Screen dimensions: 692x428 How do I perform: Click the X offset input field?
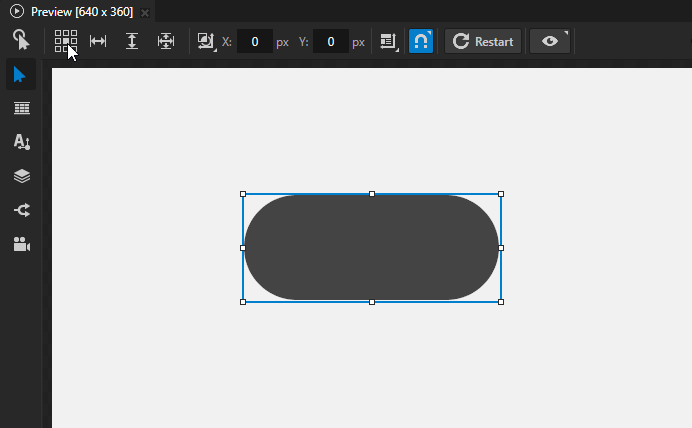[255, 42]
